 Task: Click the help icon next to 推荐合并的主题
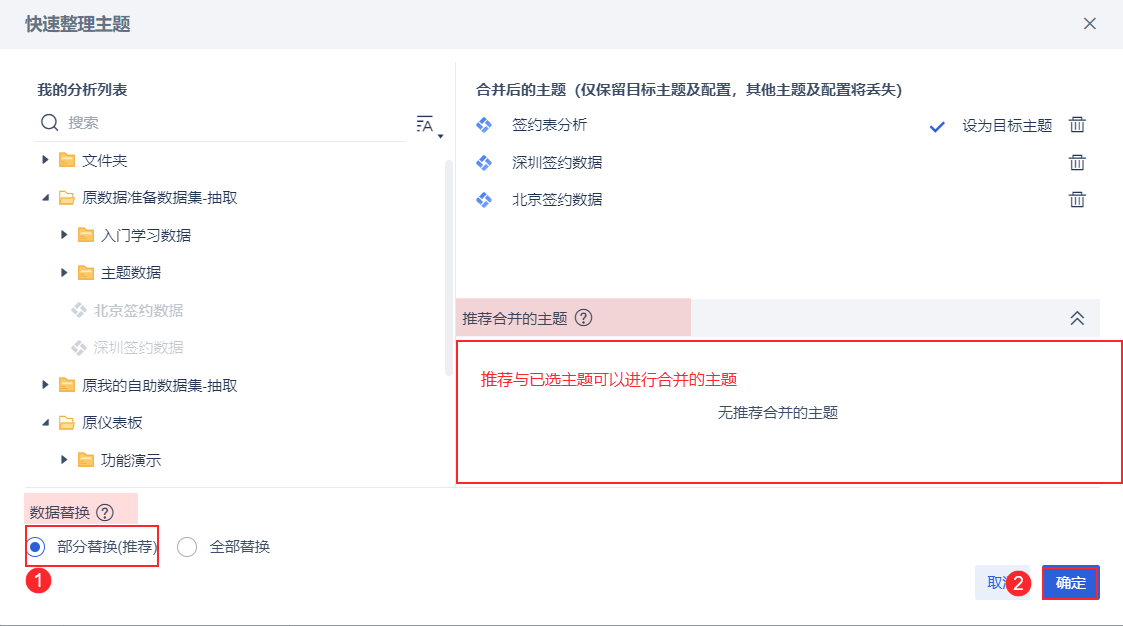[584, 318]
